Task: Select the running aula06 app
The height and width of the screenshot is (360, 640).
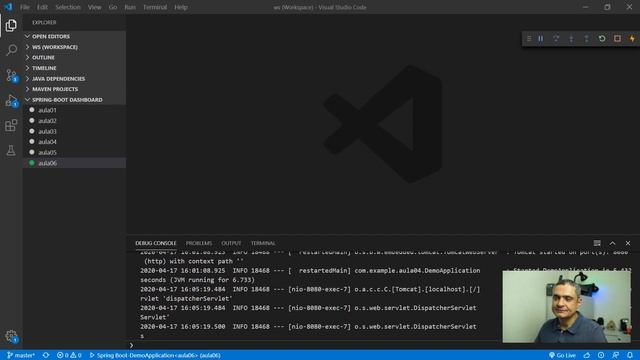Action: [x=74, y=163]
